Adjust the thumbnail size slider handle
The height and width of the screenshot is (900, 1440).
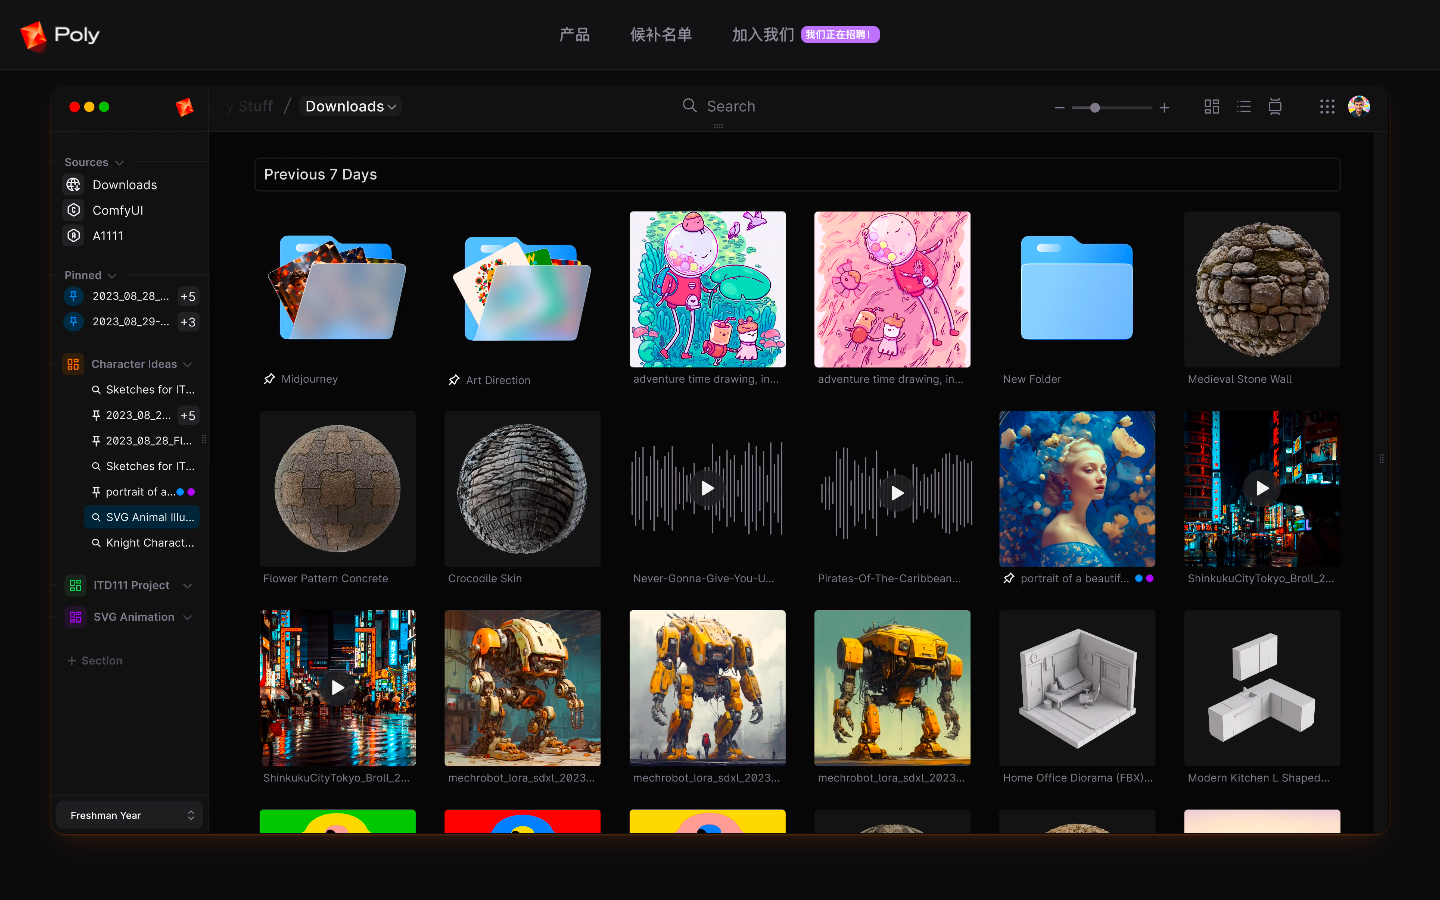(x=1095, y=107)
